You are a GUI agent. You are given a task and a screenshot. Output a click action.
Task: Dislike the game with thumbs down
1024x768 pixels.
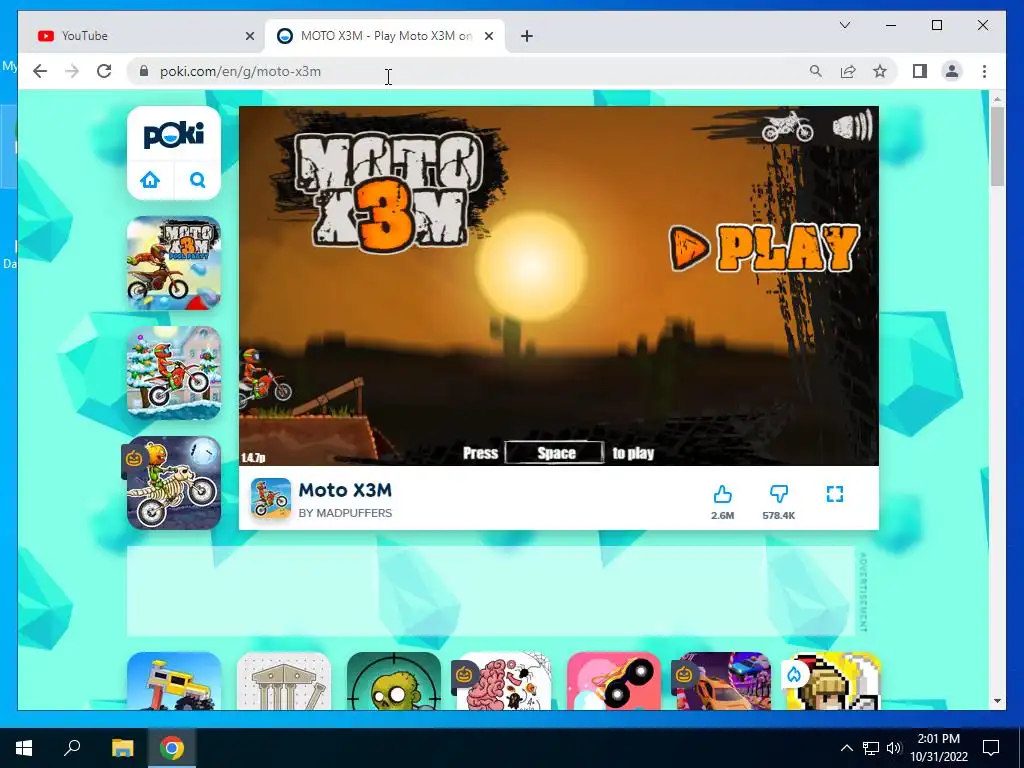pyautogui.click(x=778, y=494)
